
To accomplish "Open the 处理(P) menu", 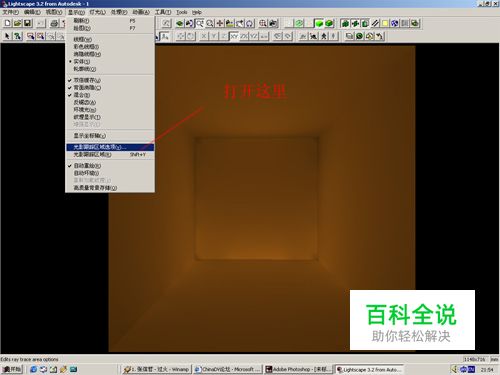I will (x=119, y=12).
